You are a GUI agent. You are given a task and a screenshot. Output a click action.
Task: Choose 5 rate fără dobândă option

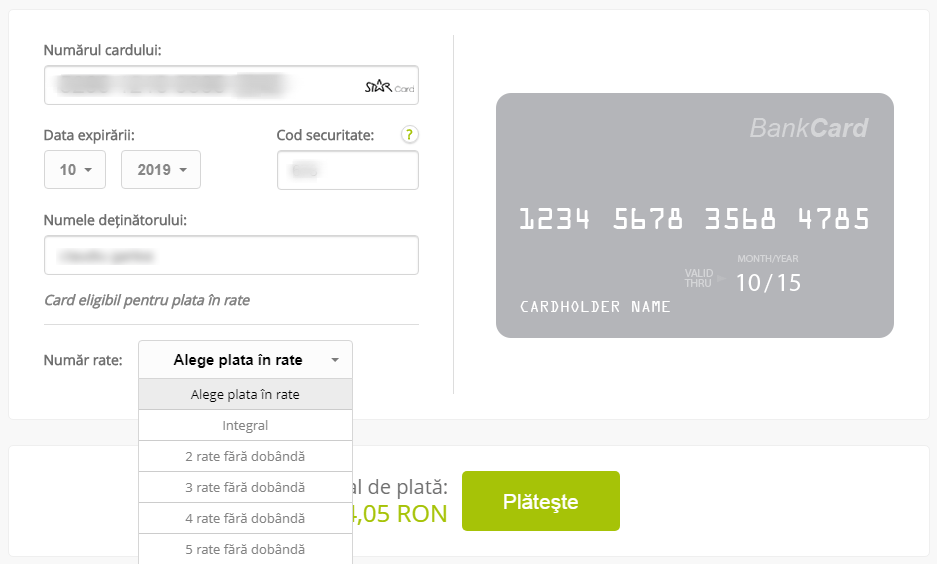pyautogui.click(x=245, y=549)
